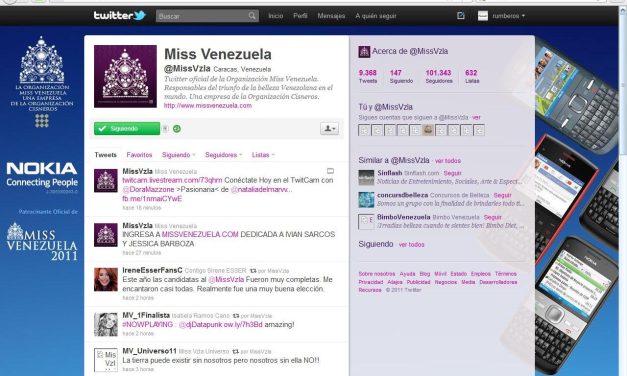Click MissVzla avatar on first tweet
Image resolution: width=627 pixels, height=376 pixels.
point(106,180)
